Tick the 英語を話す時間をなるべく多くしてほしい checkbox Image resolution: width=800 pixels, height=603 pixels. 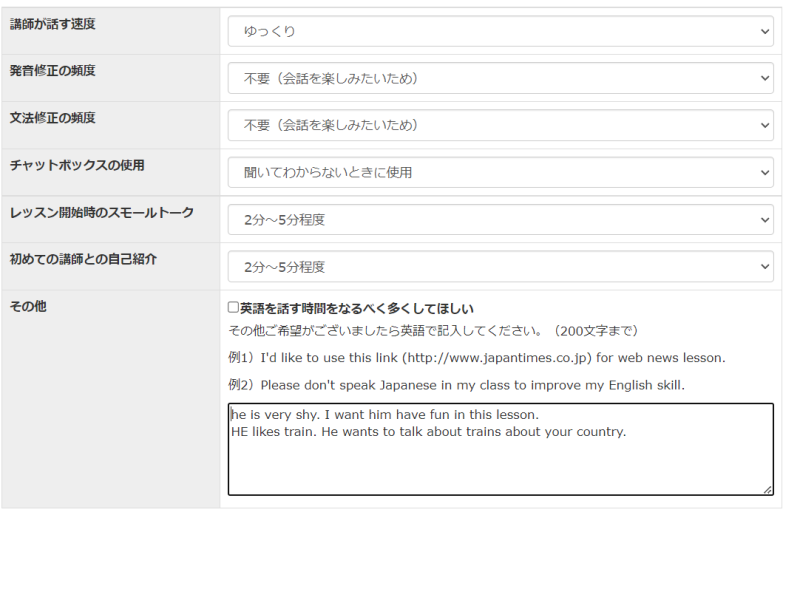tap(233, 309)
